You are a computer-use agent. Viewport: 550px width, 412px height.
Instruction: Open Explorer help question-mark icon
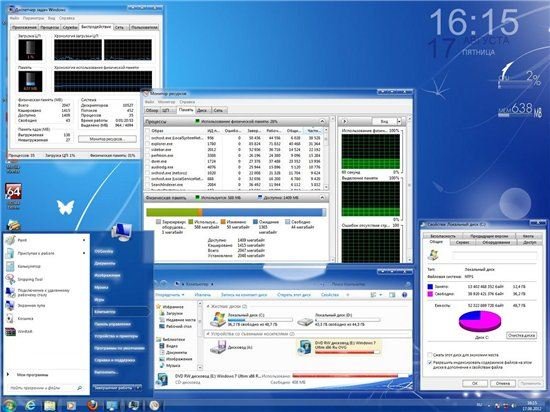click(x=404, y=295)
